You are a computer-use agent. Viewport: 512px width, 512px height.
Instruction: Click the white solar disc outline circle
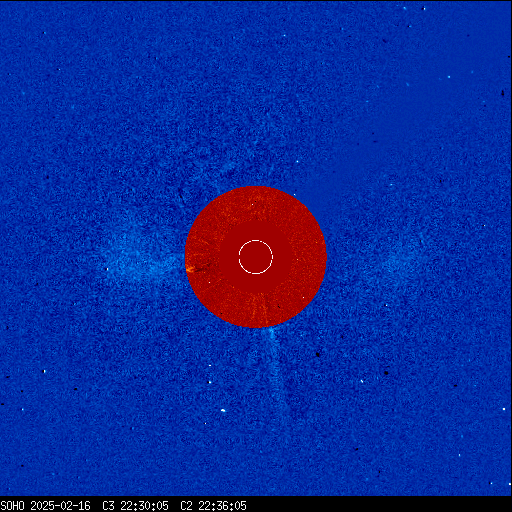tap(256, 257)
